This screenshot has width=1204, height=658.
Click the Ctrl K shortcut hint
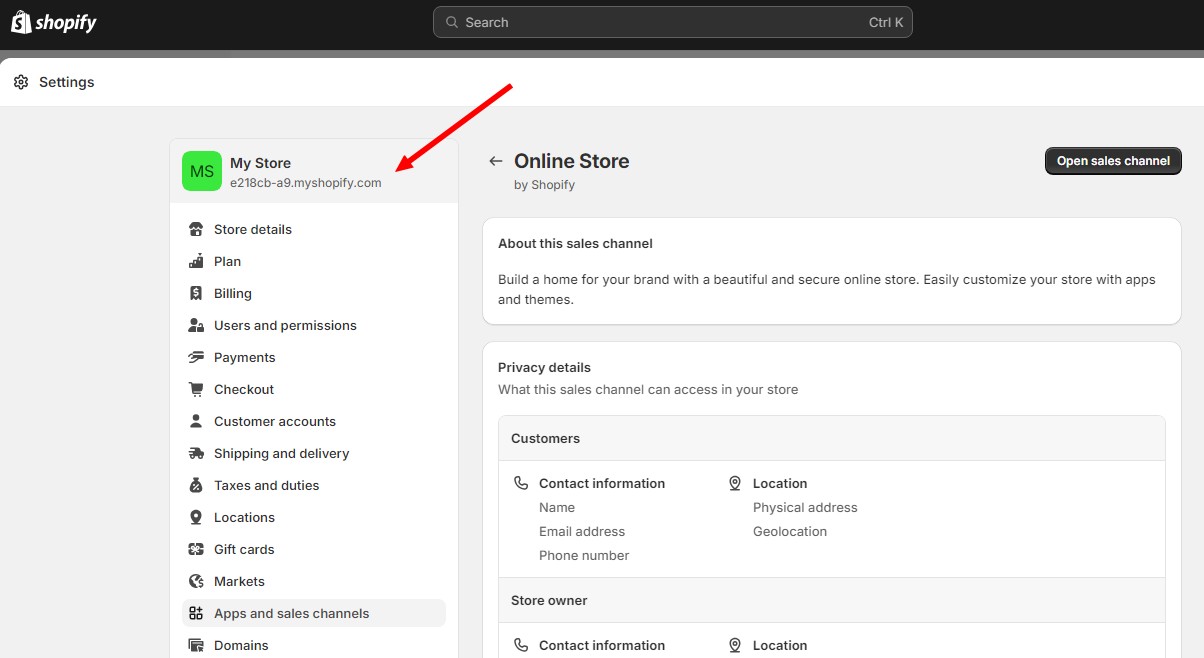(x=886, y=22)
